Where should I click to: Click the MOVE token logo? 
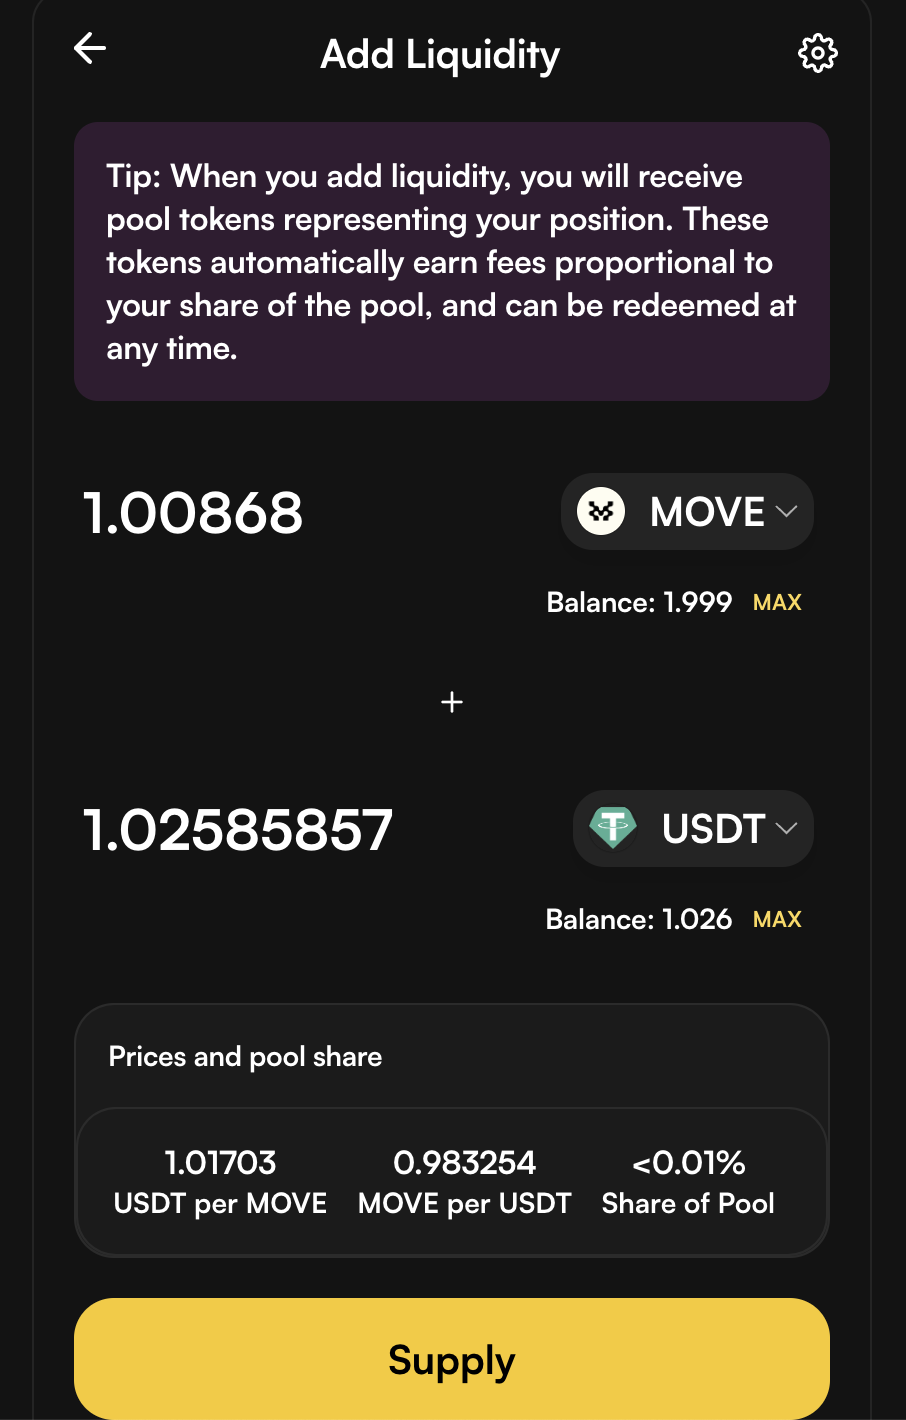601,512
